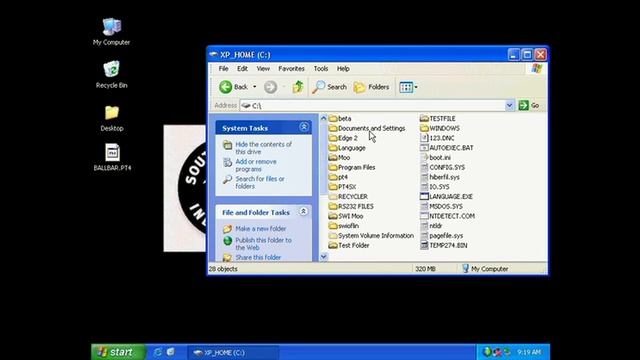Screen dimensions: 640x360
Task: Select BALLBAR.PT4 file on desktop
Action: [112, 157]
